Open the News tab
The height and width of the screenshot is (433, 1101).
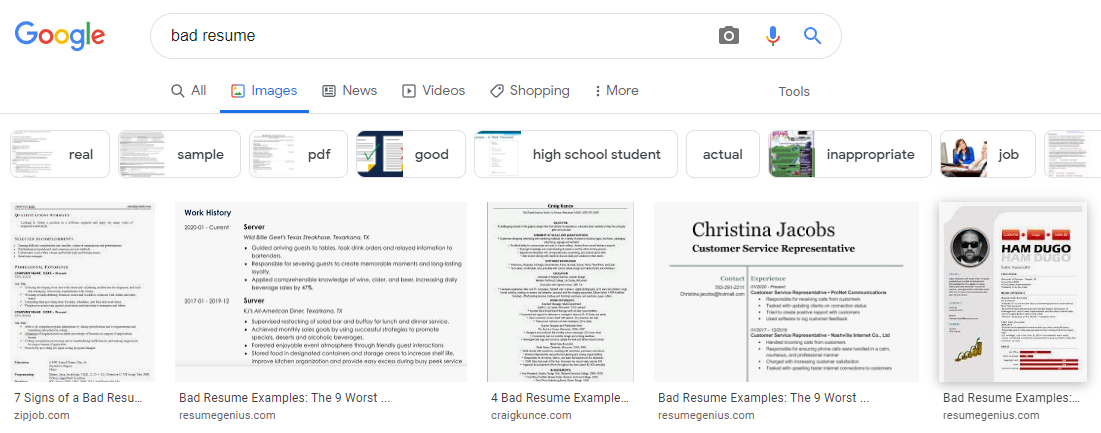(x=349, y=91)
